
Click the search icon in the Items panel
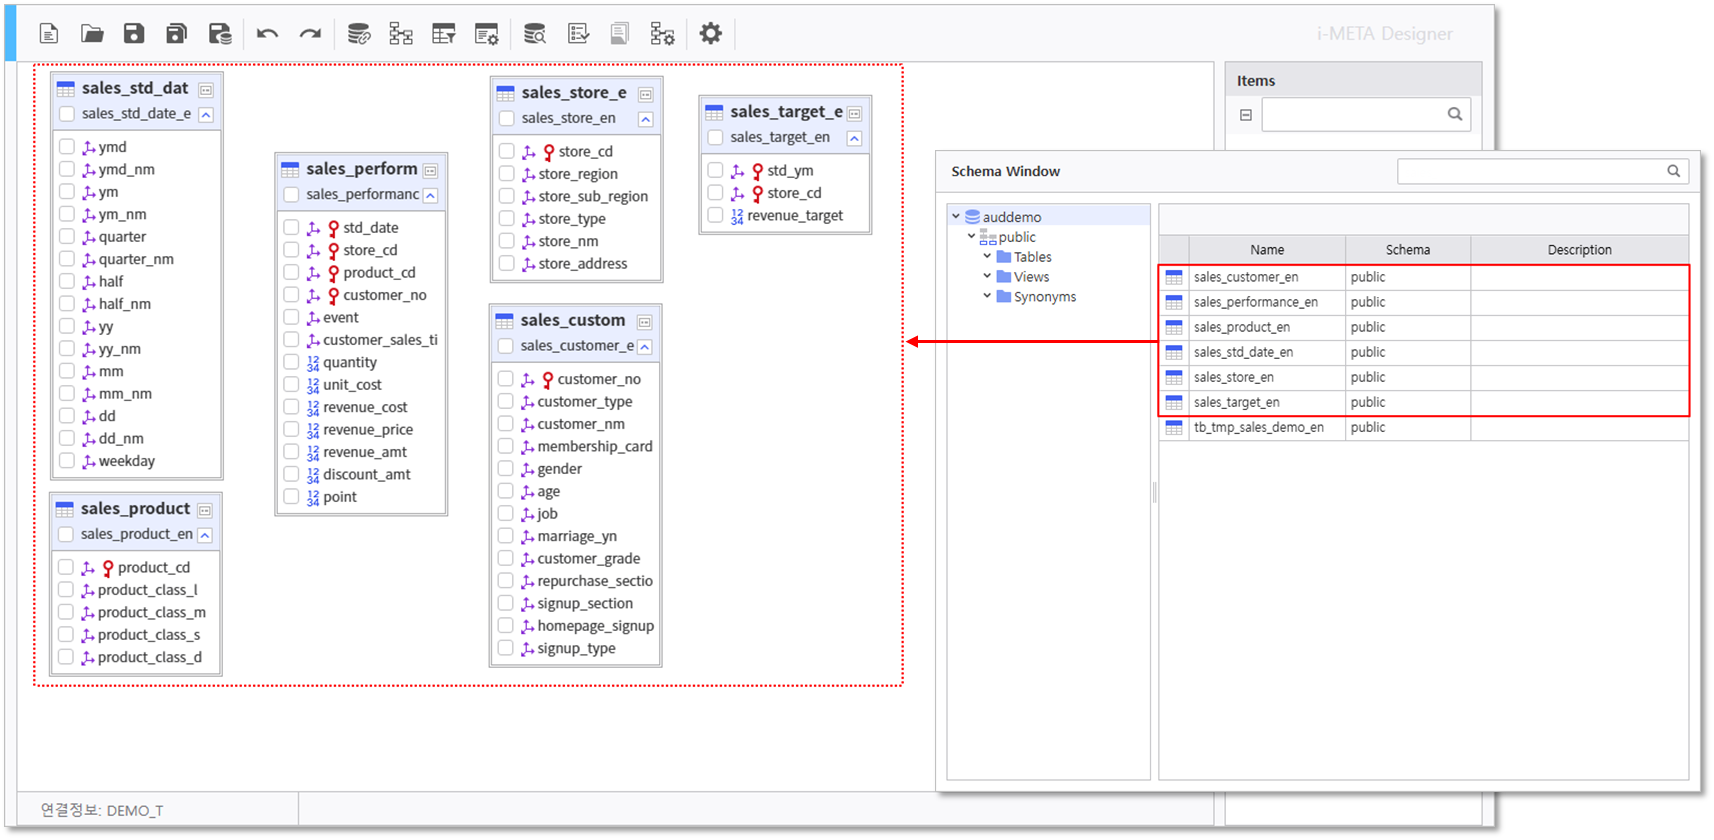pyautogui.click(x=1455, y=114)
